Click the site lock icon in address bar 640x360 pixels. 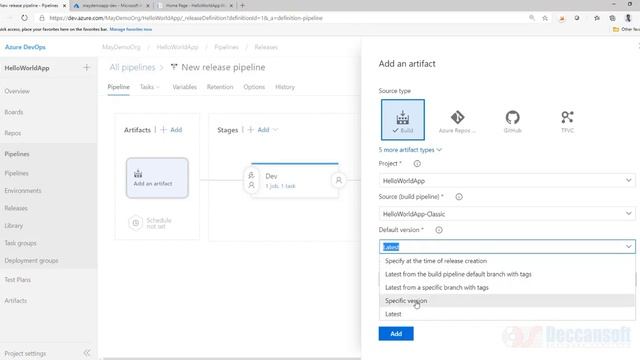pos(42,18)
